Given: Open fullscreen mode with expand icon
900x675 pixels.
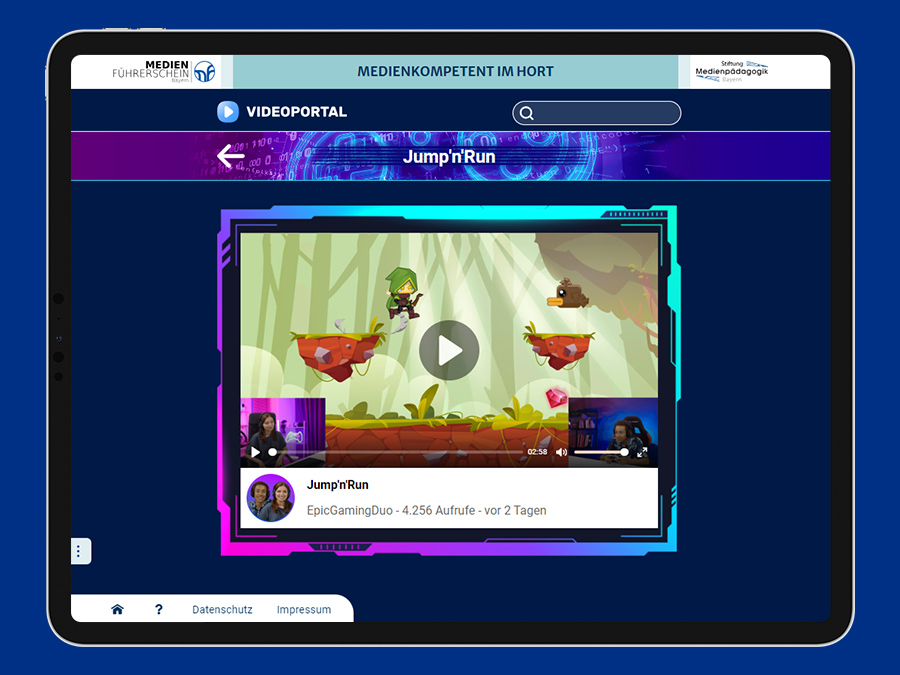Looking at the screenshot, I should coord(642,452).
